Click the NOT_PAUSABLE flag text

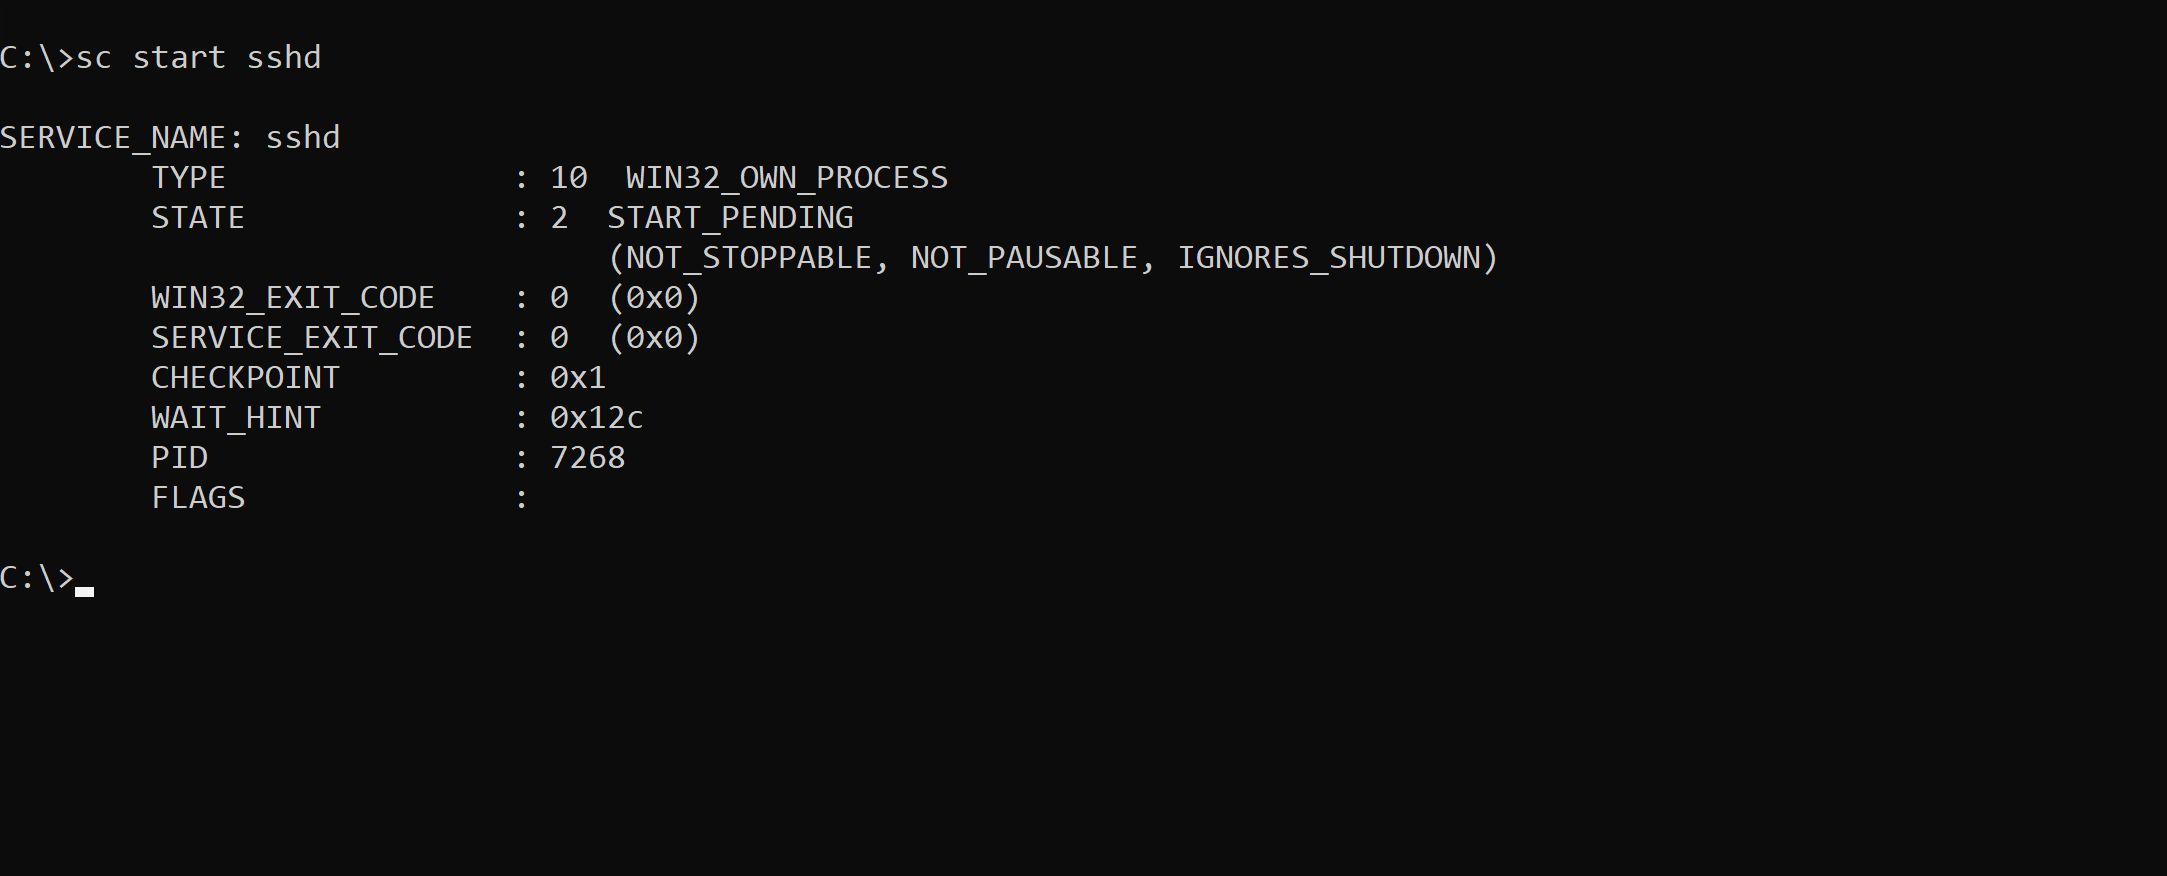(1024, 258)
